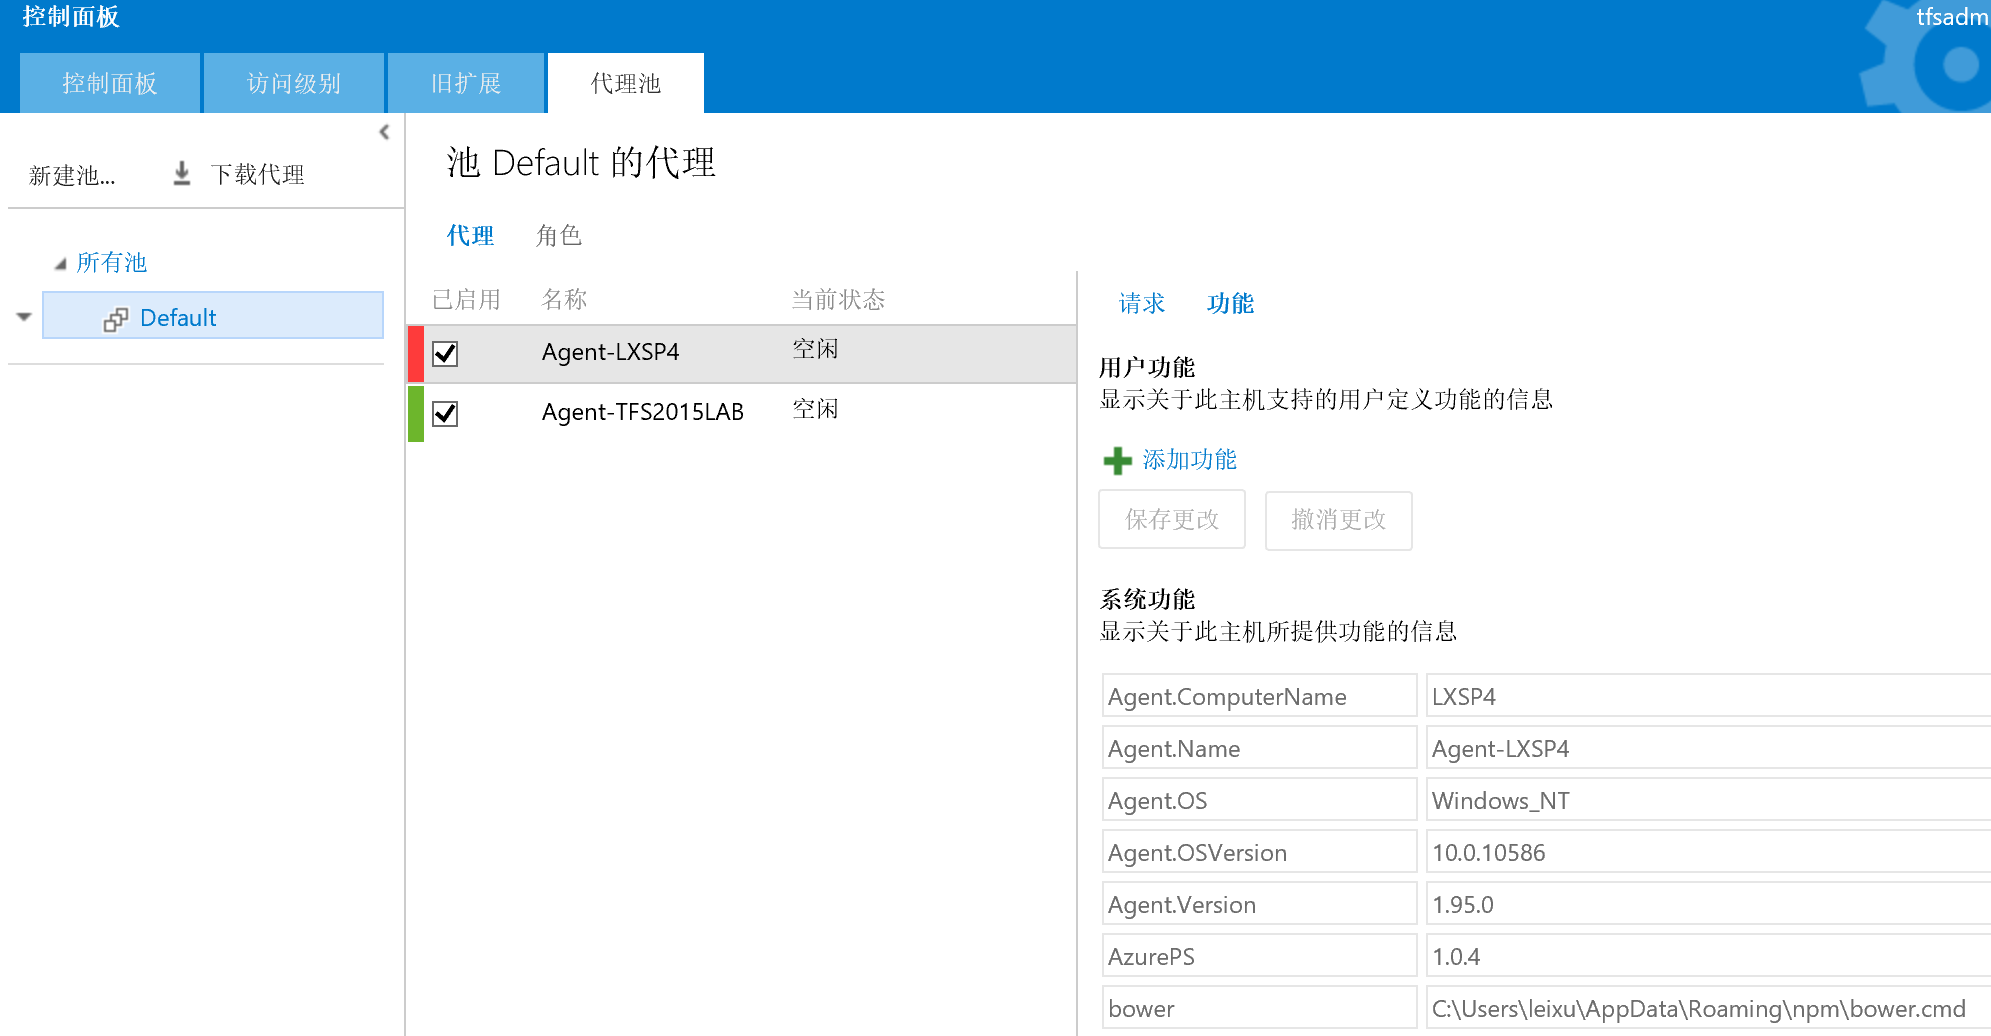Open the 所有池 tree item

tap(112, 263)
